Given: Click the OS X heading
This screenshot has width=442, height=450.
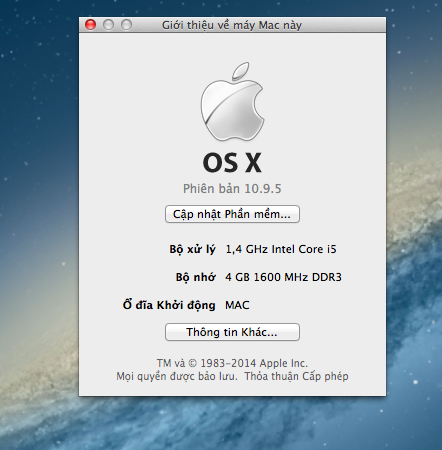Looking at the screenshot, I should coord(232,163).
